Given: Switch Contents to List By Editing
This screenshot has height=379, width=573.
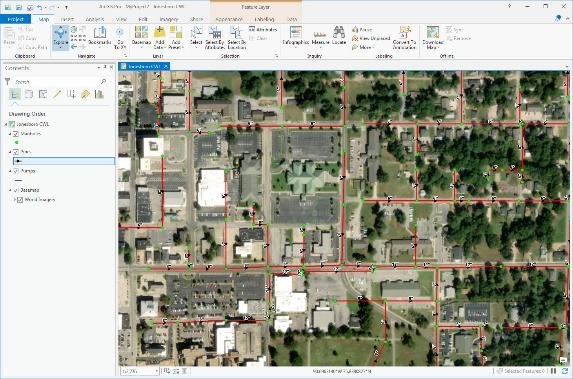Looking at the screenshot, I should (57, 94).
